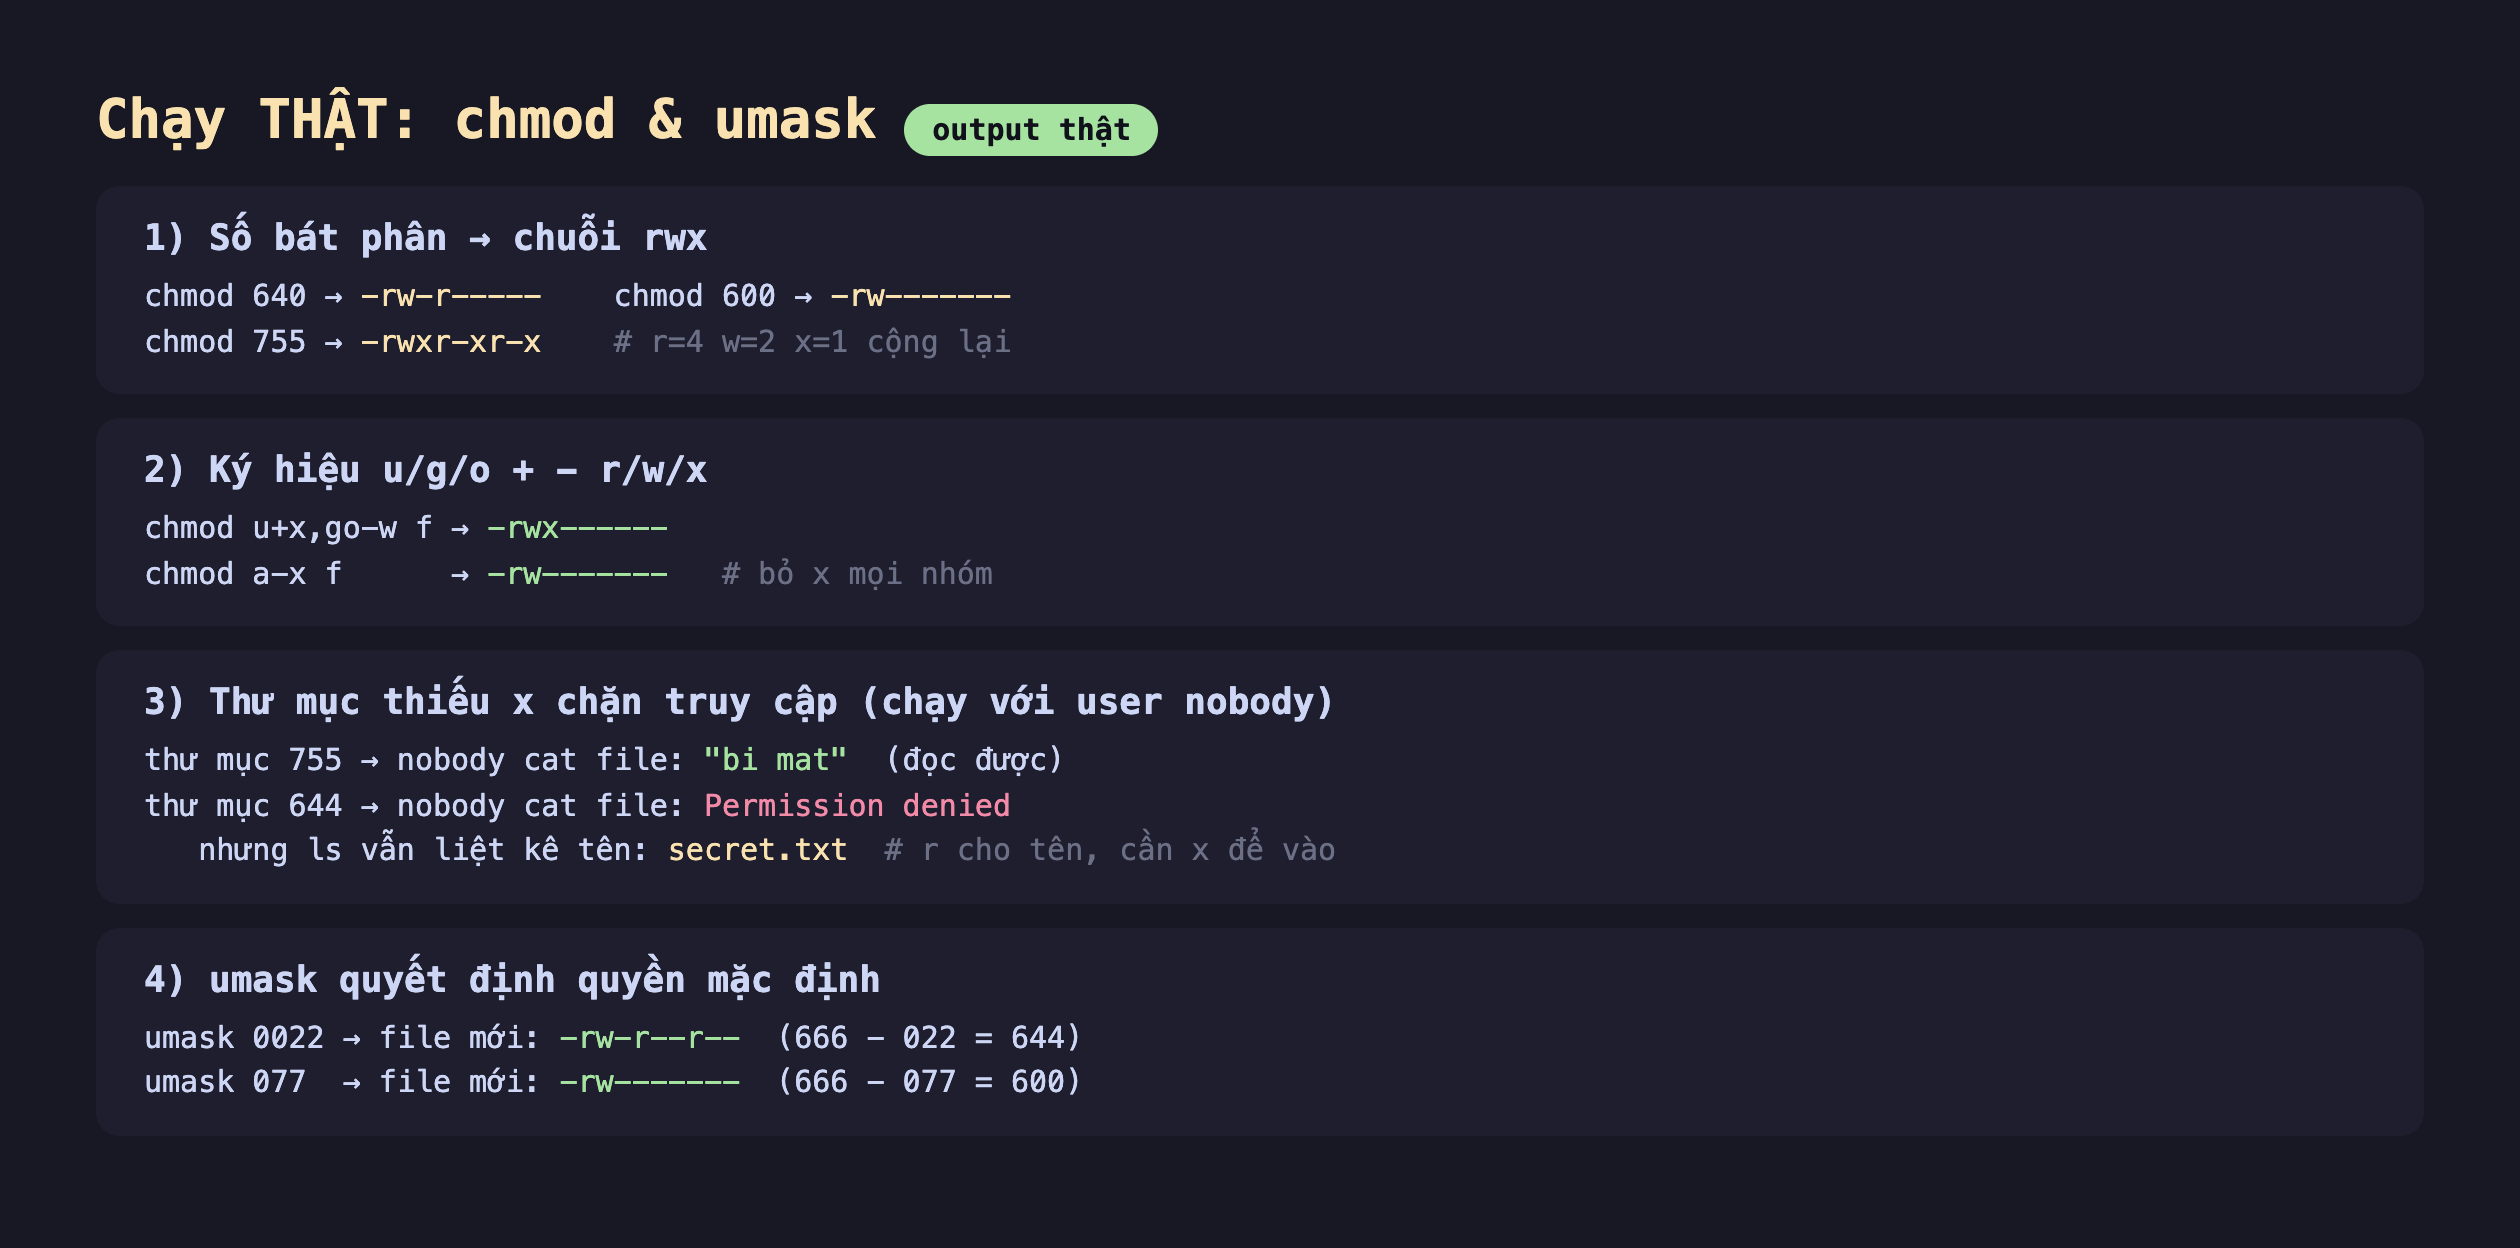This screenshot has height=1248, width=2520.
Task: Click the '-rw-r-----' permission string
Action: point(451,296)
